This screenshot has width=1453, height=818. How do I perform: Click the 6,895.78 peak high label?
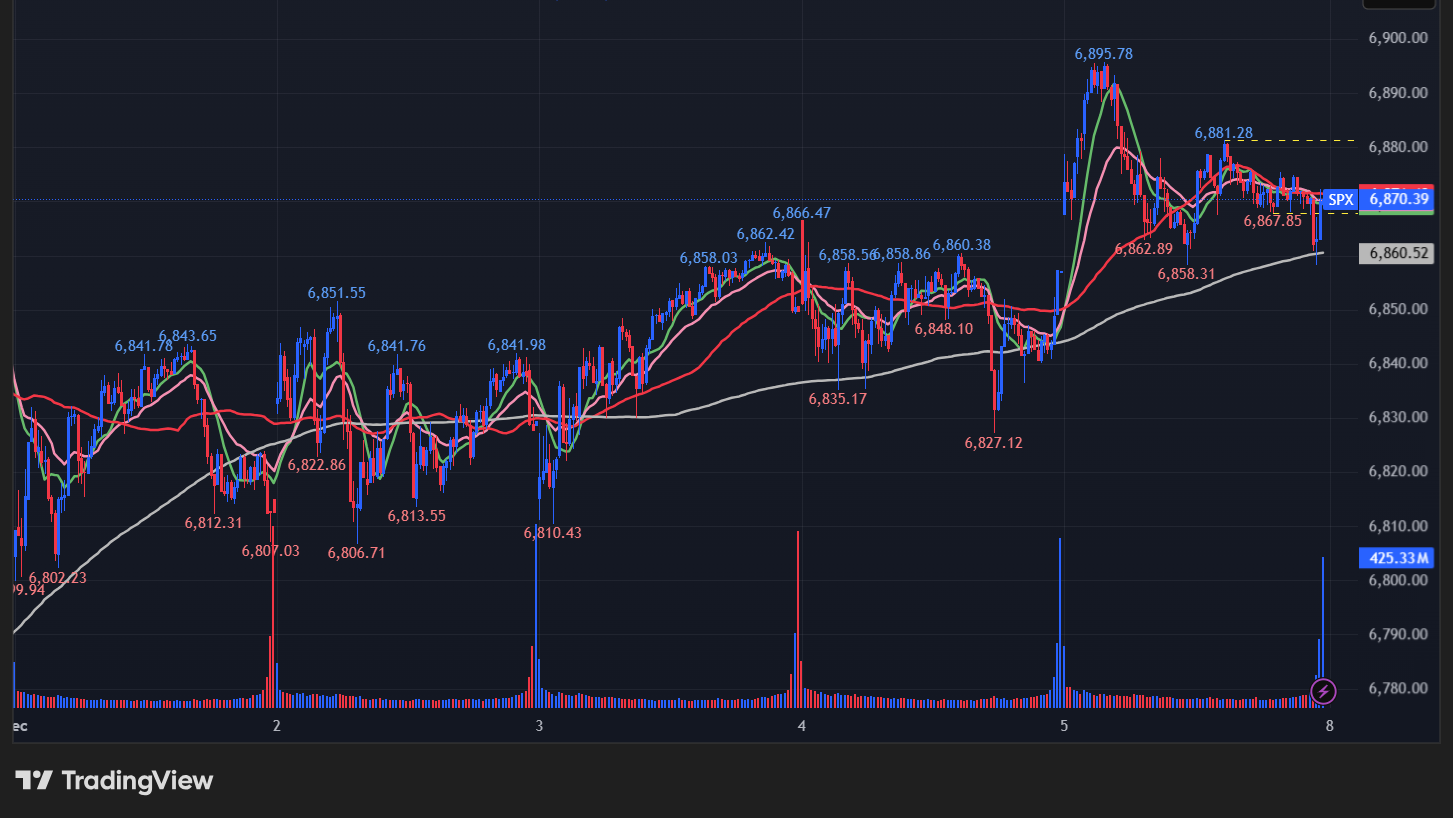point(1103,54)
